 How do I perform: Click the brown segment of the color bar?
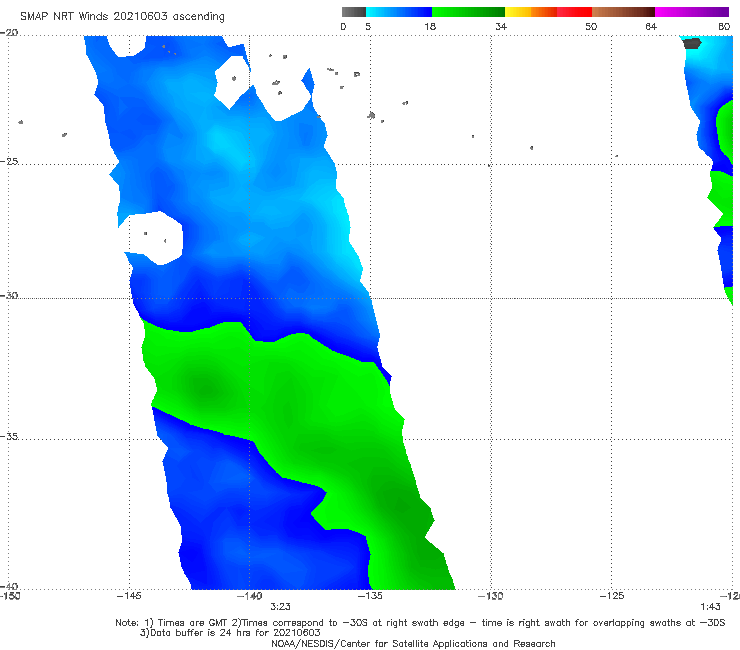[623, 12]
